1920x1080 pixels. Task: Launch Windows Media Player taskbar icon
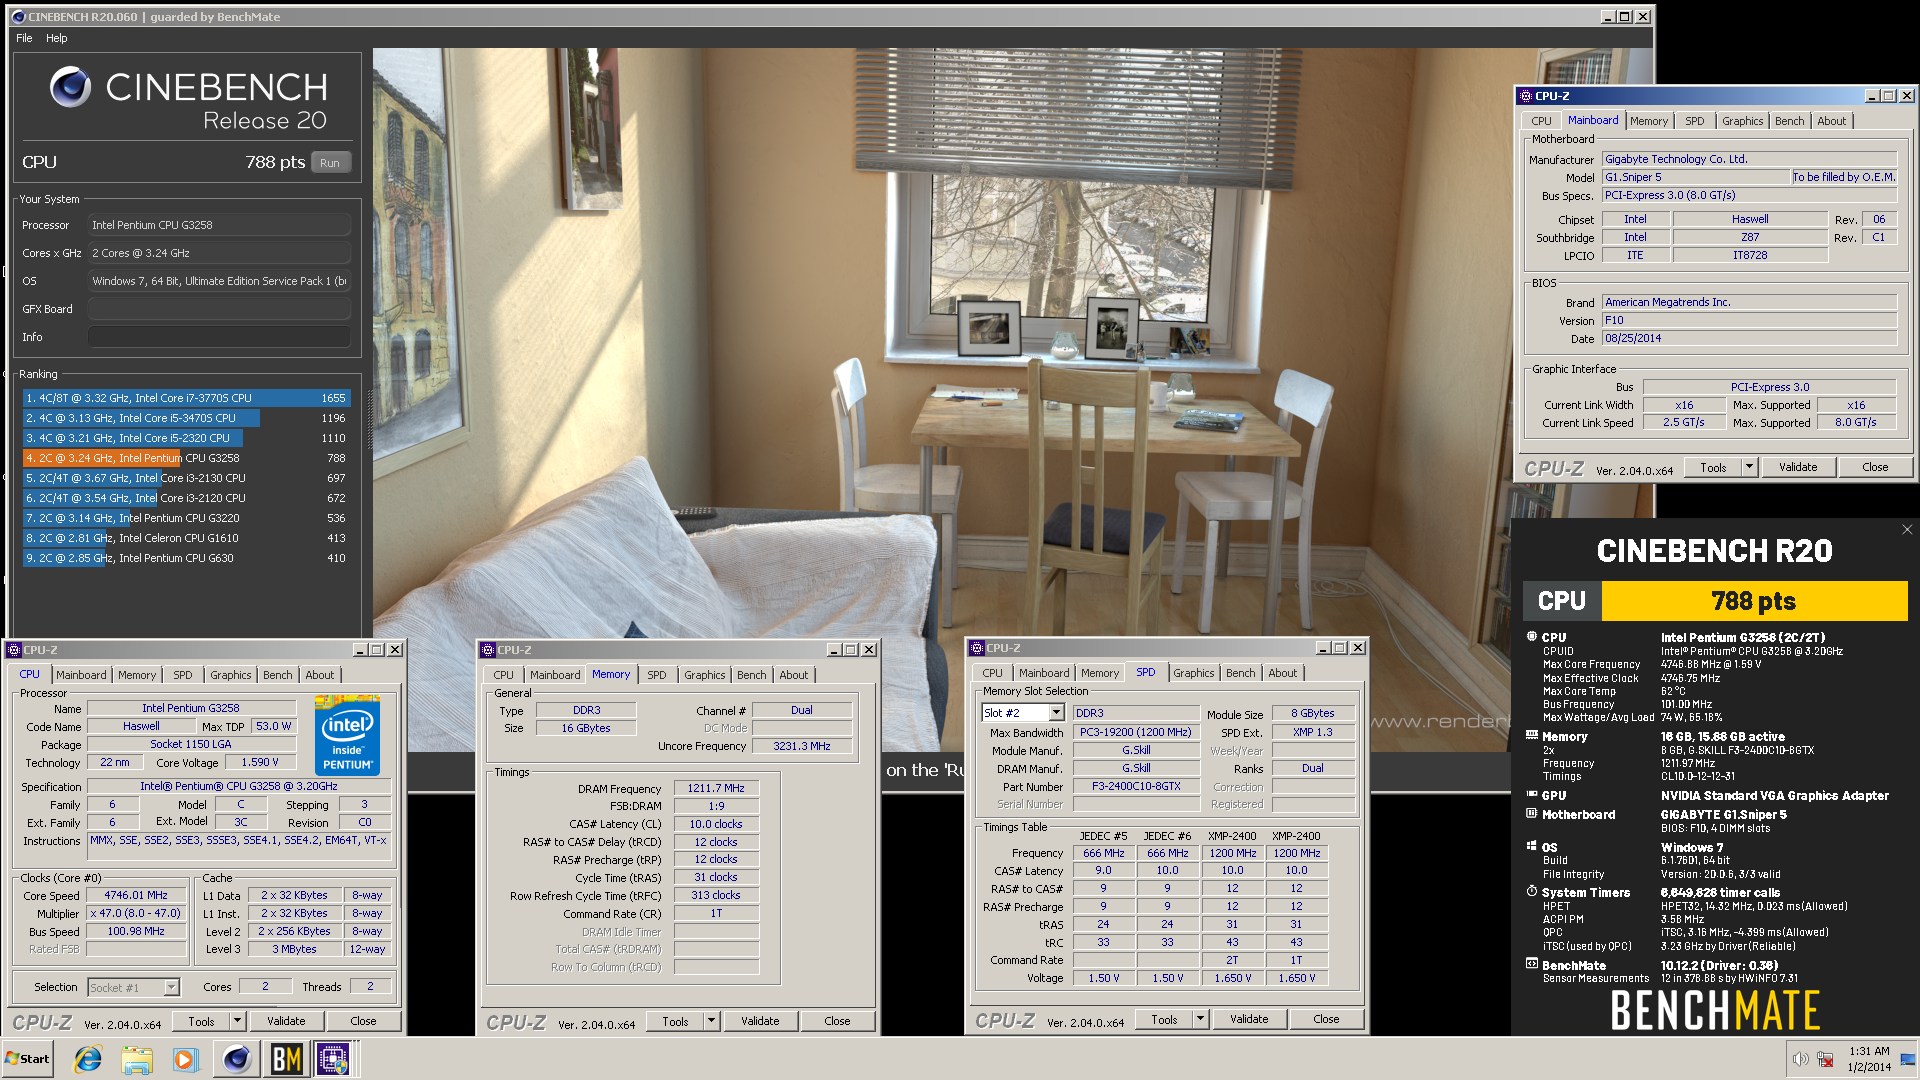point(185,1059)
